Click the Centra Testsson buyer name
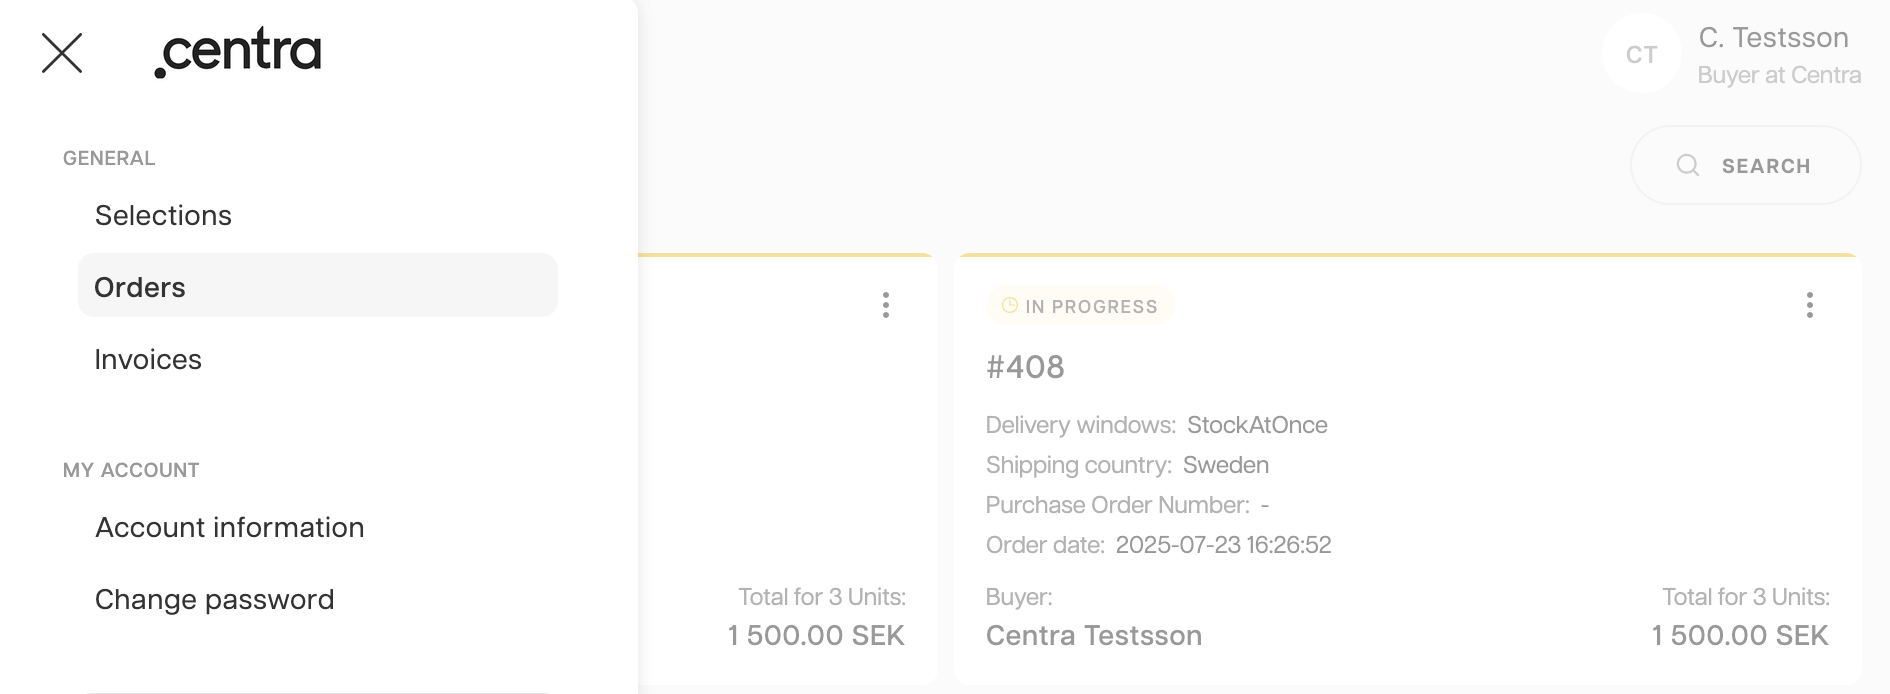 [1094, 636]
